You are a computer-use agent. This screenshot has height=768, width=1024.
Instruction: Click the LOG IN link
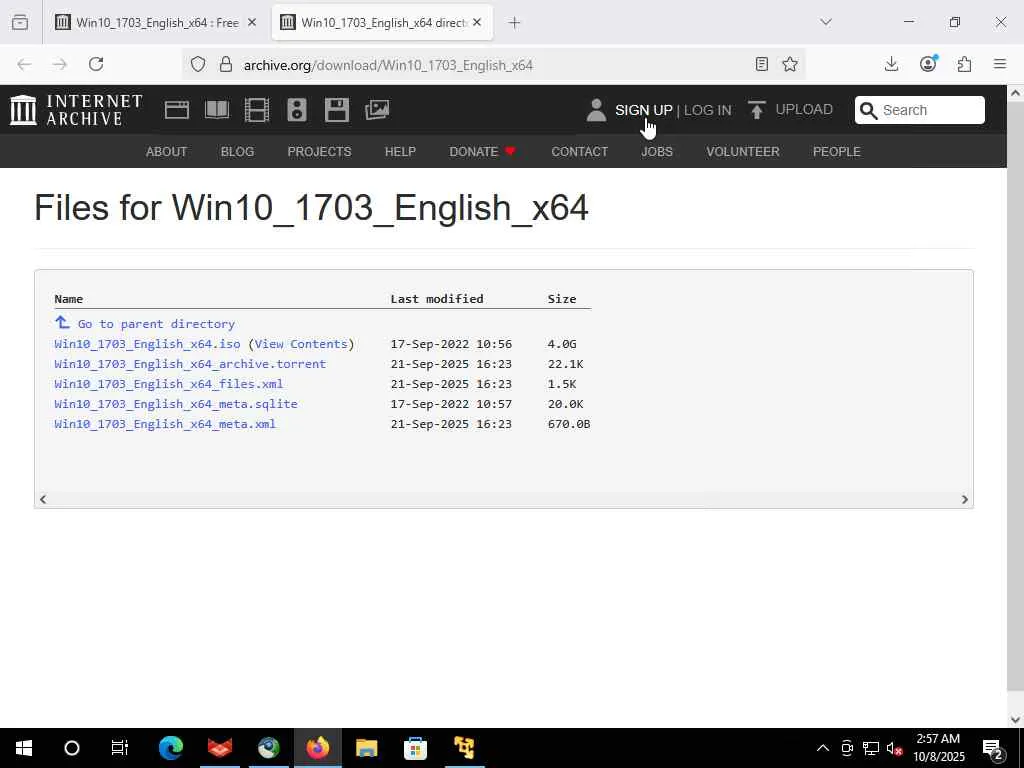tap(707, 110)
